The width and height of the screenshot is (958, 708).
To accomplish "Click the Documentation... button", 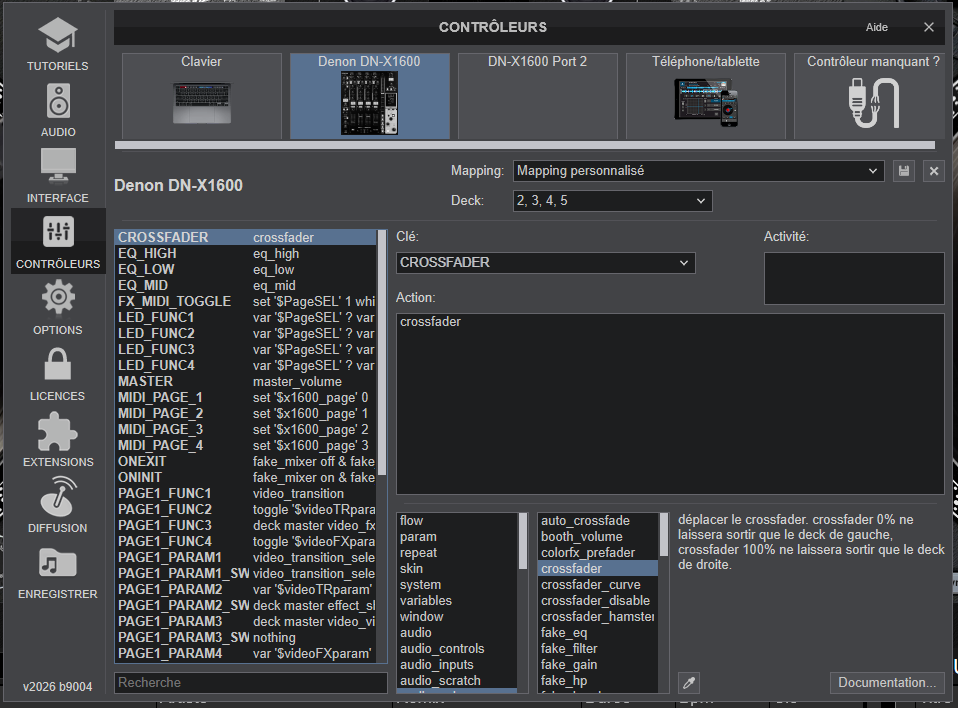I will 887,683.
